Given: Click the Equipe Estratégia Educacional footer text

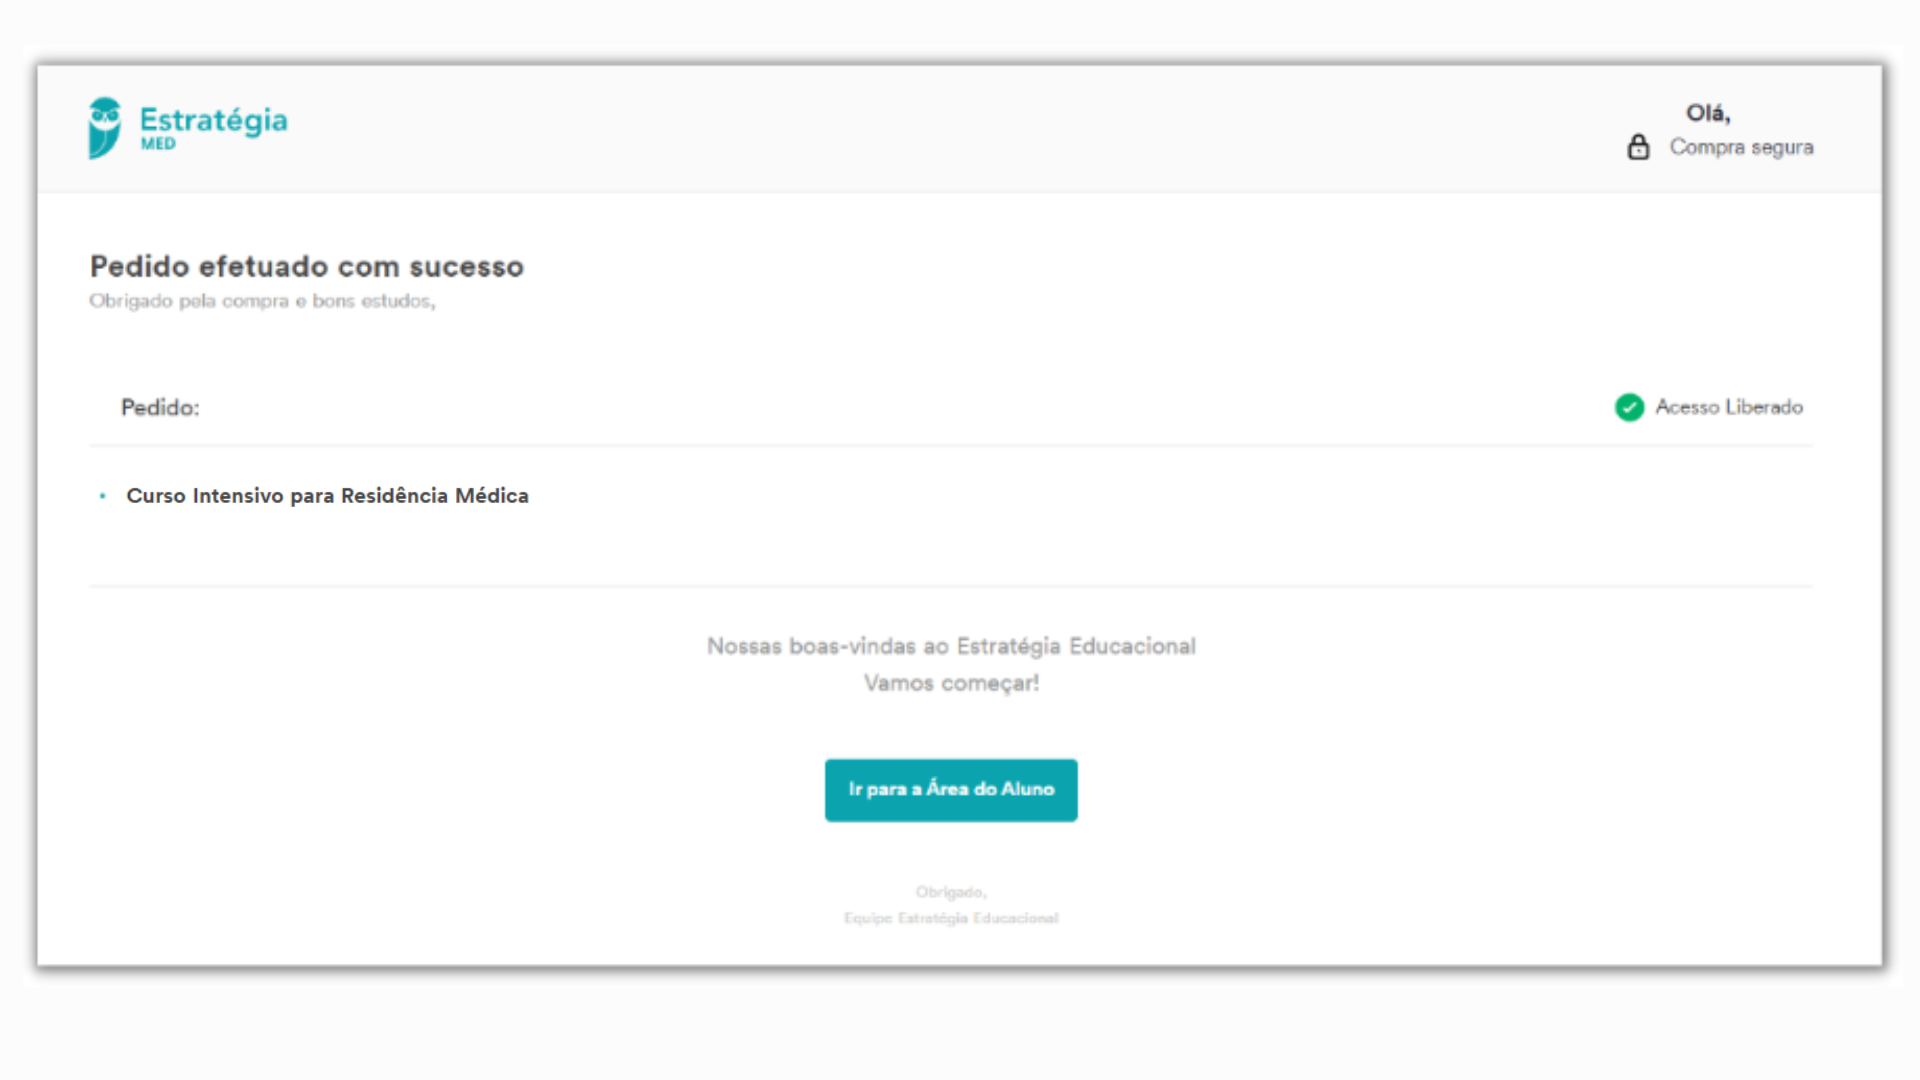Looking at the screenshot, I should [951, 918].
